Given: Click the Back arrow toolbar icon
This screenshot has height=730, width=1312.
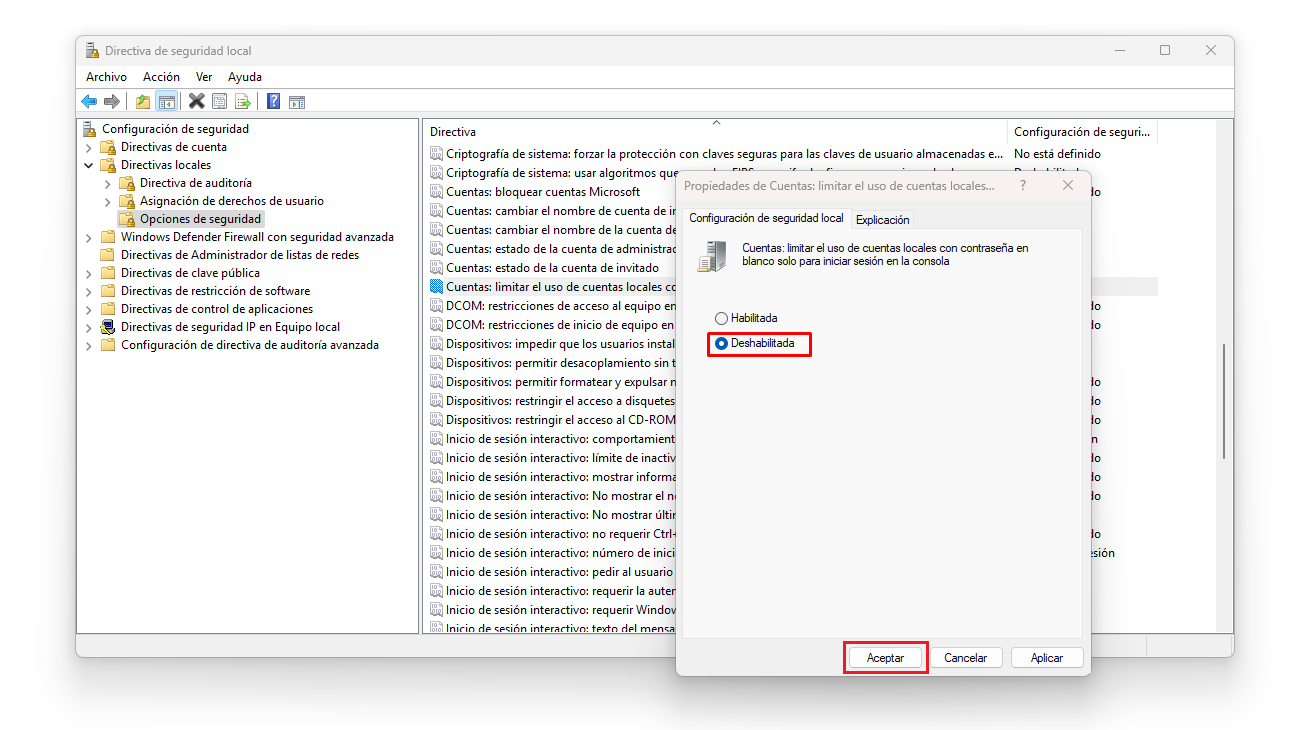Looking at the screenshot, I should point(89,101).
